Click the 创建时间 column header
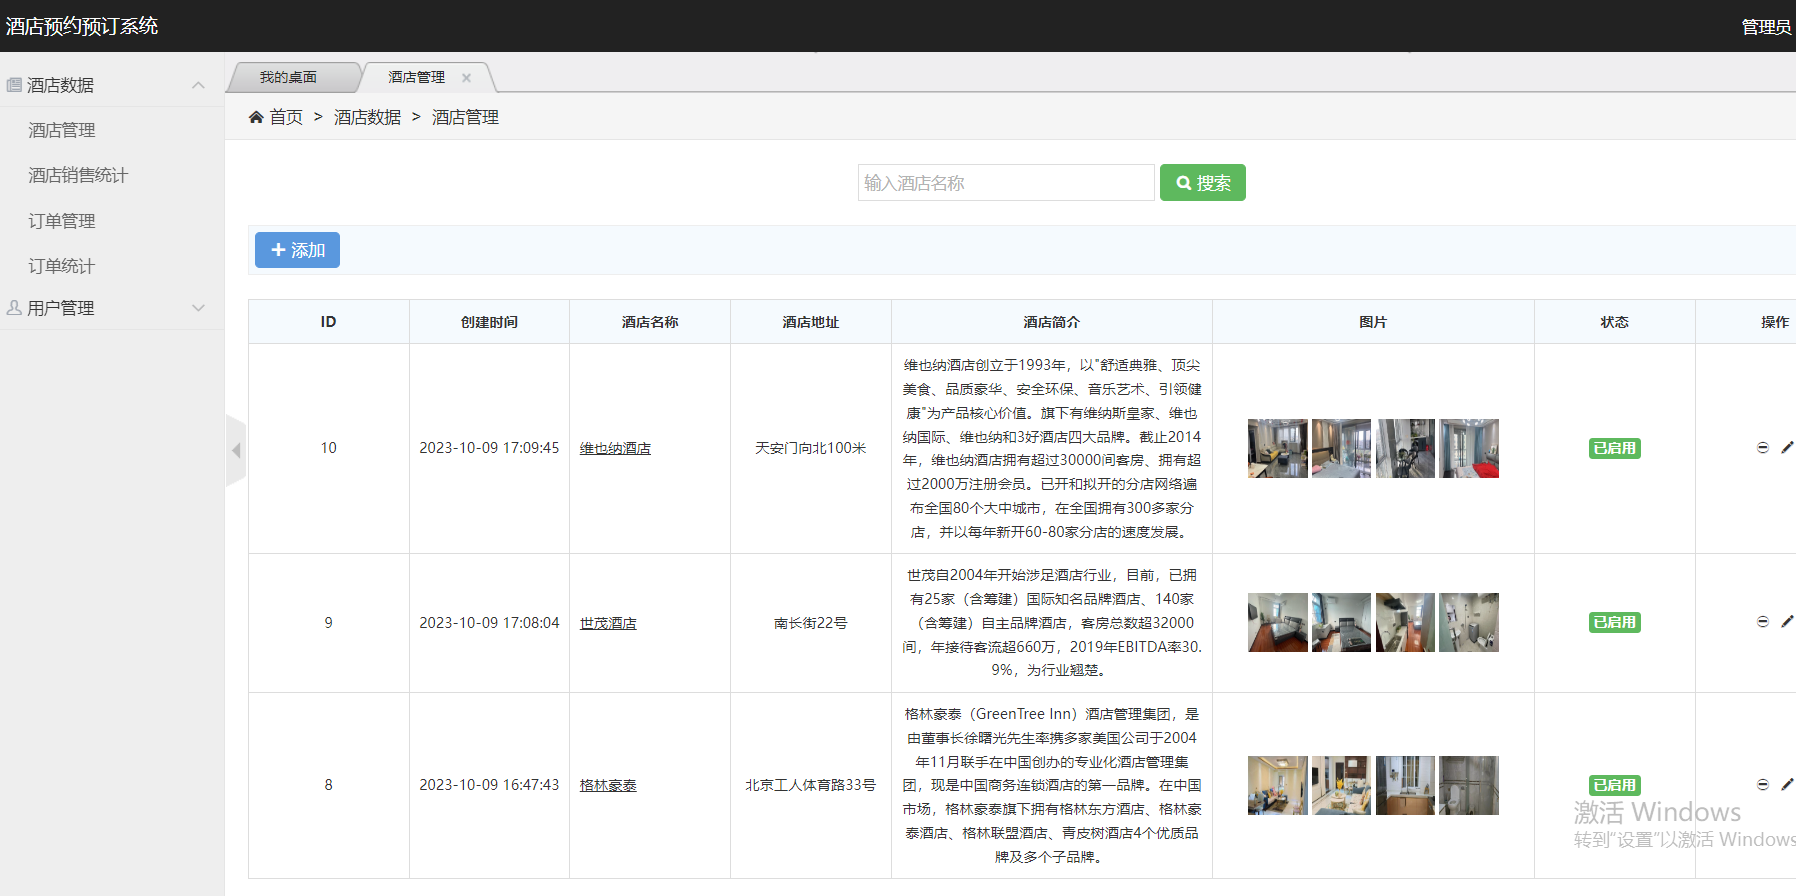The width and height of the screenshot is (1796, 896). 489,322
